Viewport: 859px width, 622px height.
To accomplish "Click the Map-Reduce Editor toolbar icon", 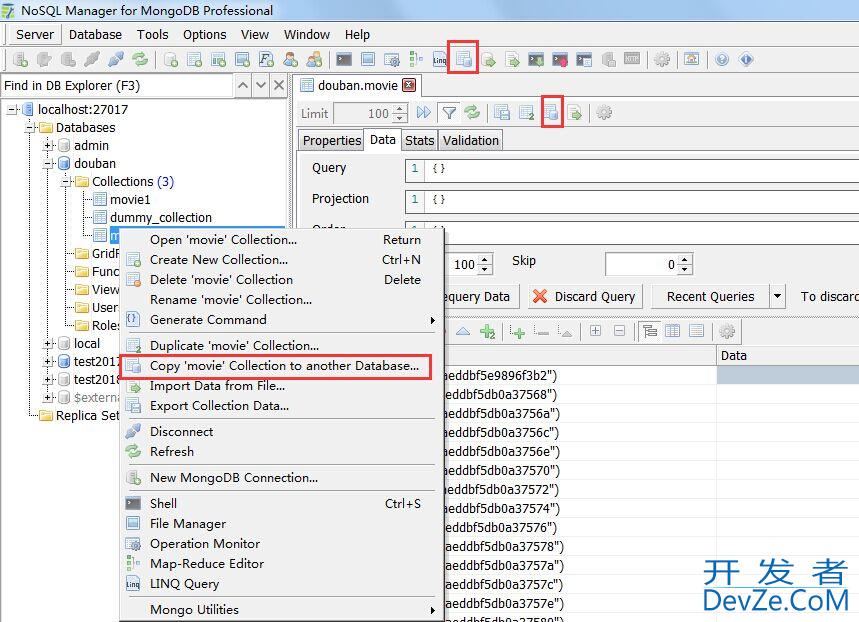I will (x=416, y=59).
